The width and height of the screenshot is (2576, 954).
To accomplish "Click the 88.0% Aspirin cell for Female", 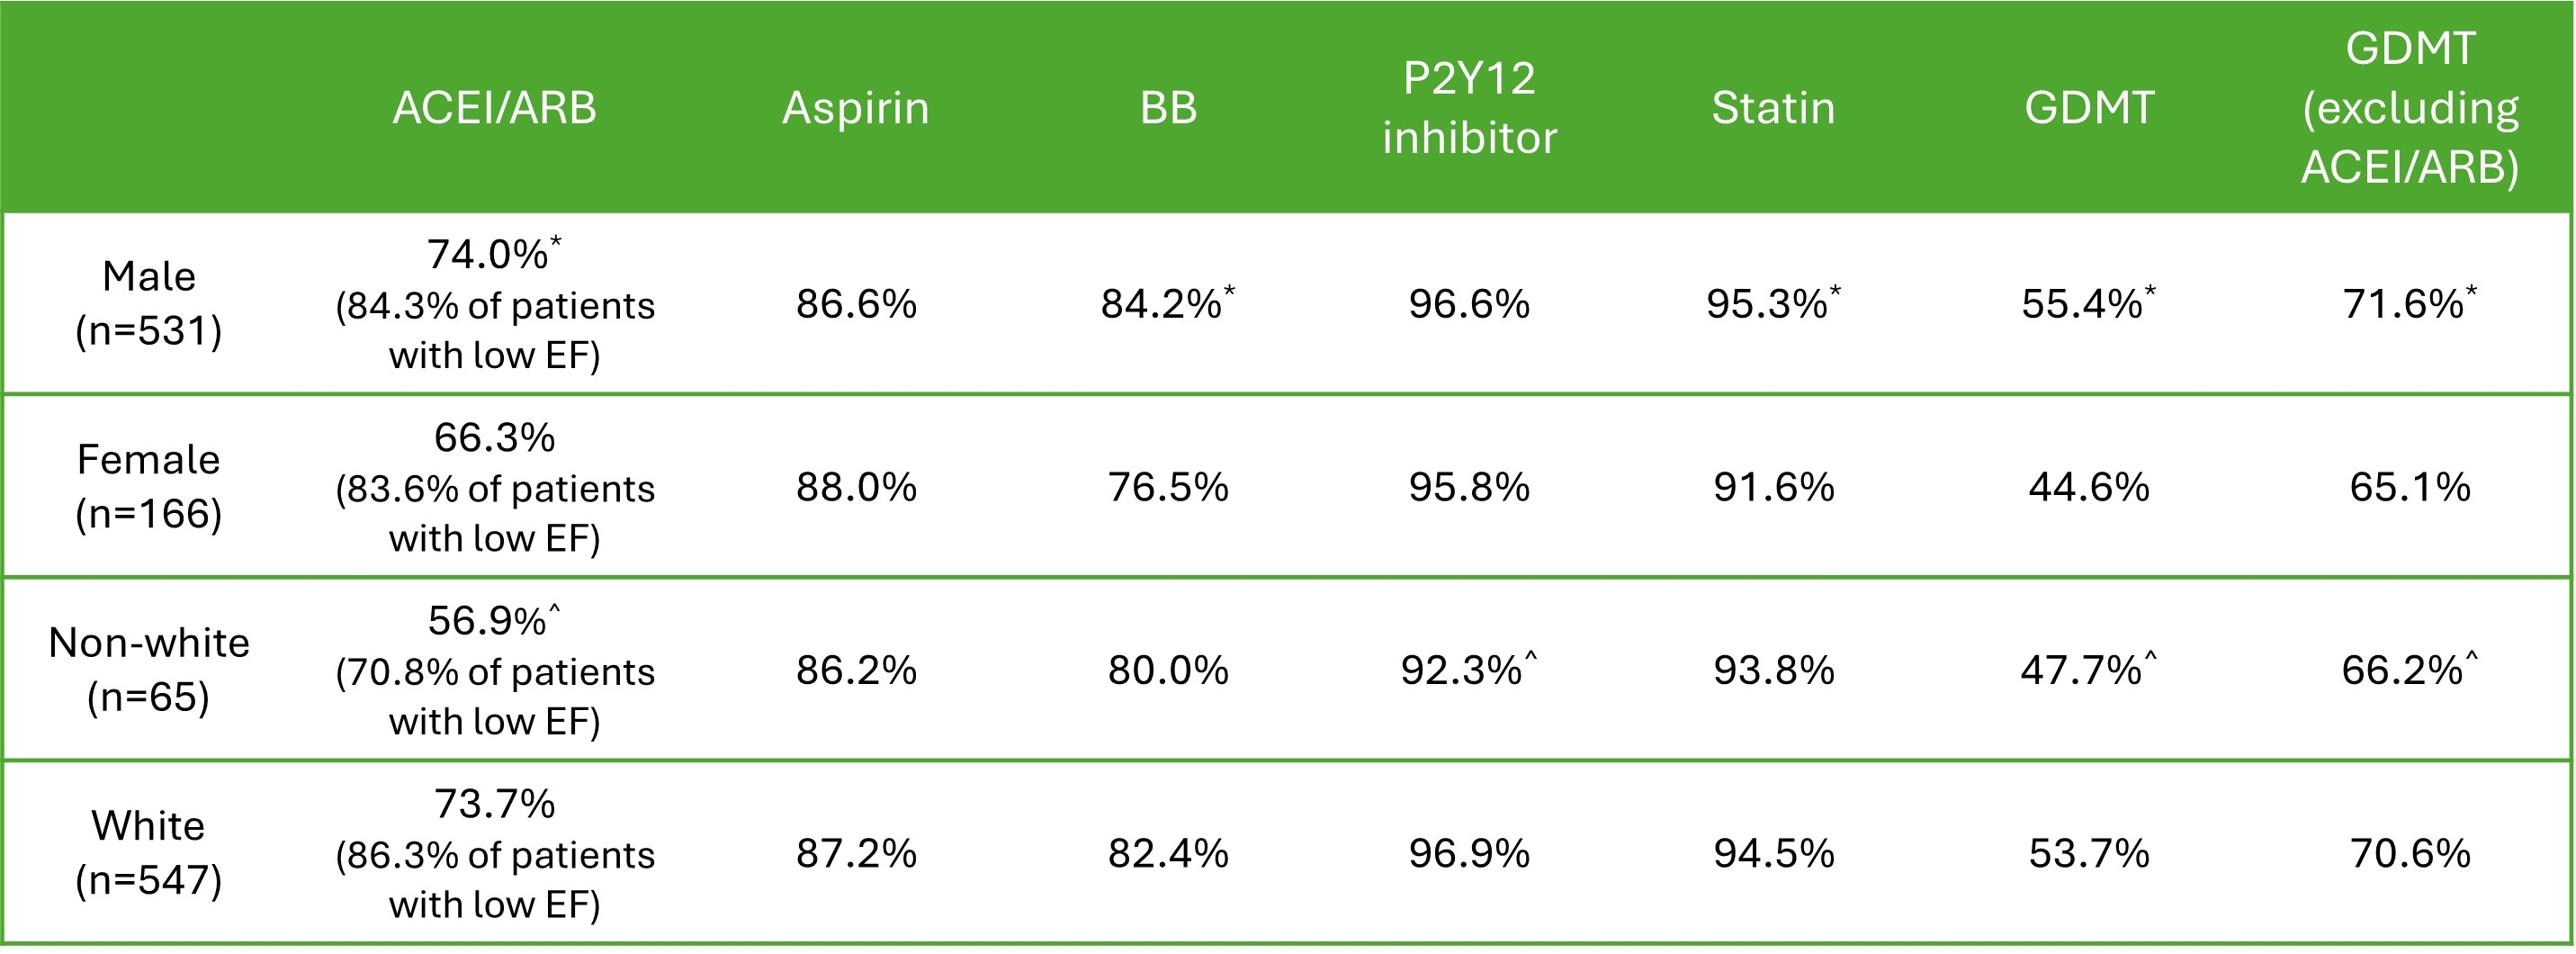I will coord(856,487).
